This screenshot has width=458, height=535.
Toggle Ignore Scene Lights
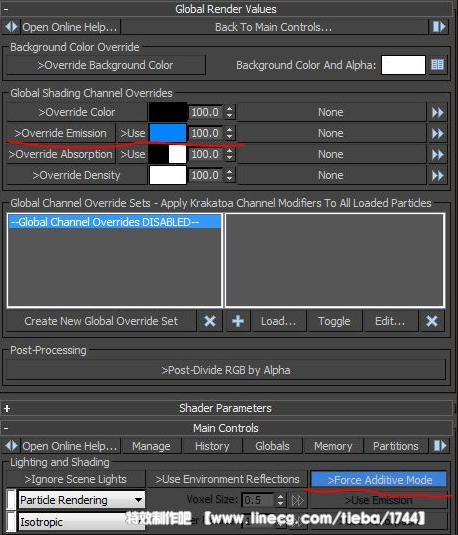[76, 479]
